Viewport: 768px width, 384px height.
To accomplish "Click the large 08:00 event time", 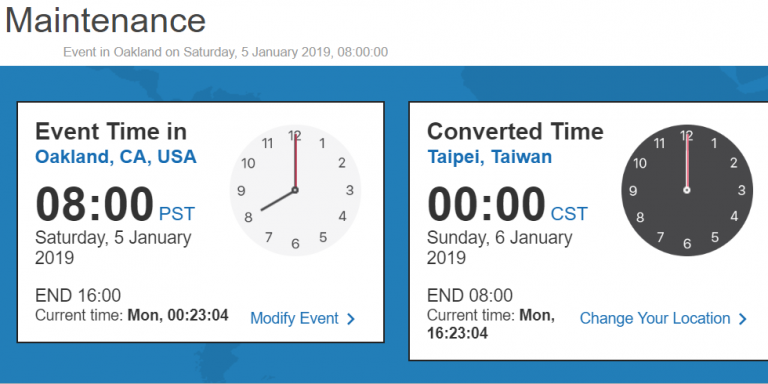I will (x=95, y=204).
